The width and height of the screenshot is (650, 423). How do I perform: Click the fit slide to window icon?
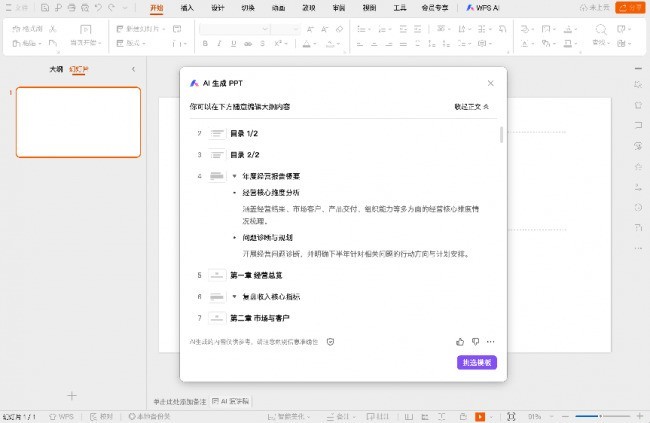pyautogui.click(x=511, y=416)
